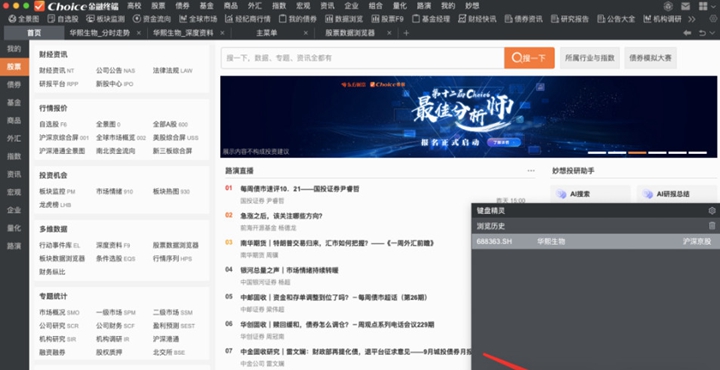The height and width of the screenshot is (370, 720).
Task: Open the 数据浏览 toolbar item
Action: (344, 19)
